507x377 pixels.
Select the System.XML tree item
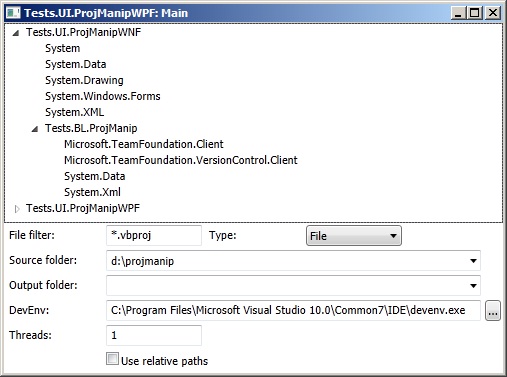(x=75, y=112)
